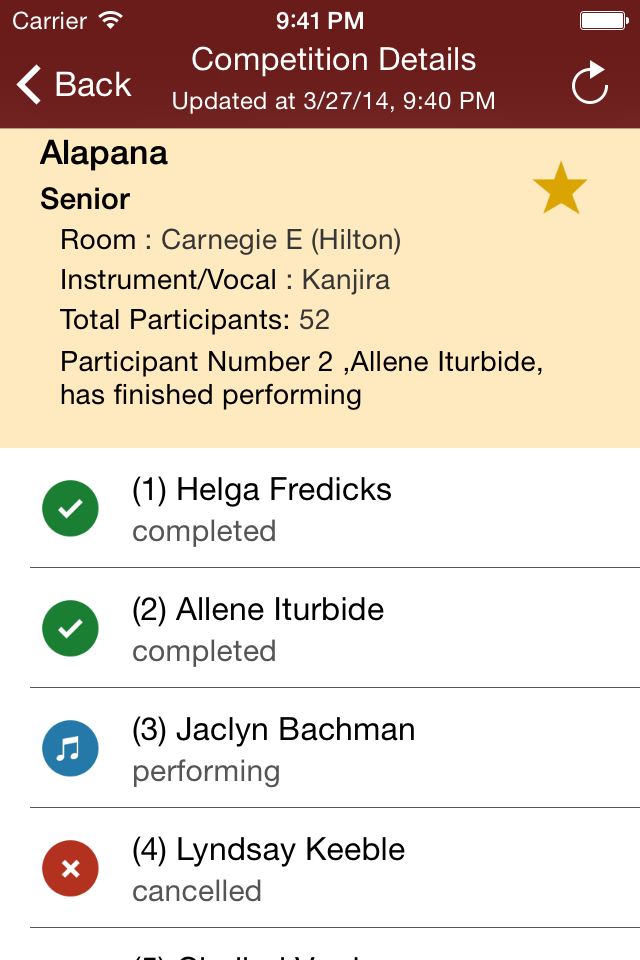The image size is (640, 960).
Task: Tap blue music note performing icon
Action: tap(70, 748)
